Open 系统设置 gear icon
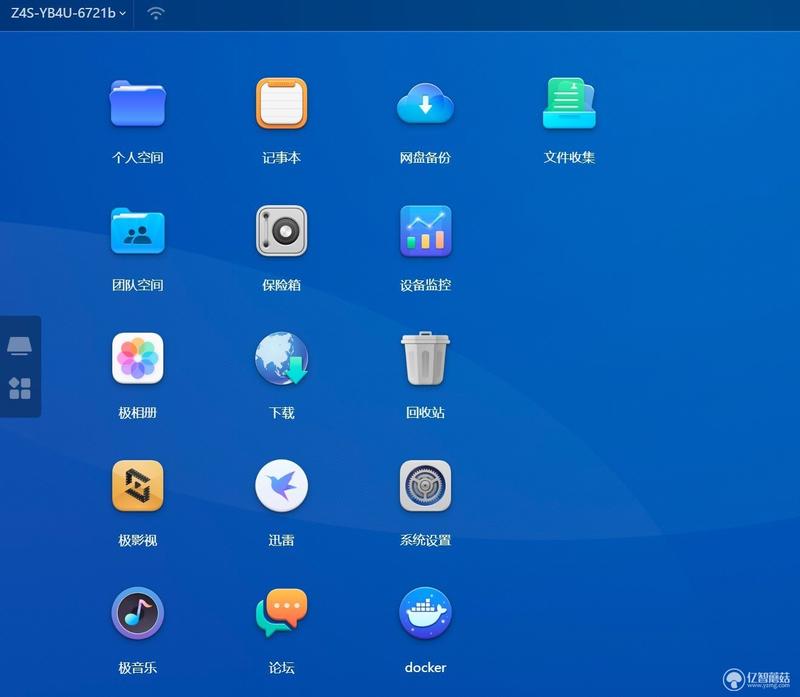 tap(426, 486)
